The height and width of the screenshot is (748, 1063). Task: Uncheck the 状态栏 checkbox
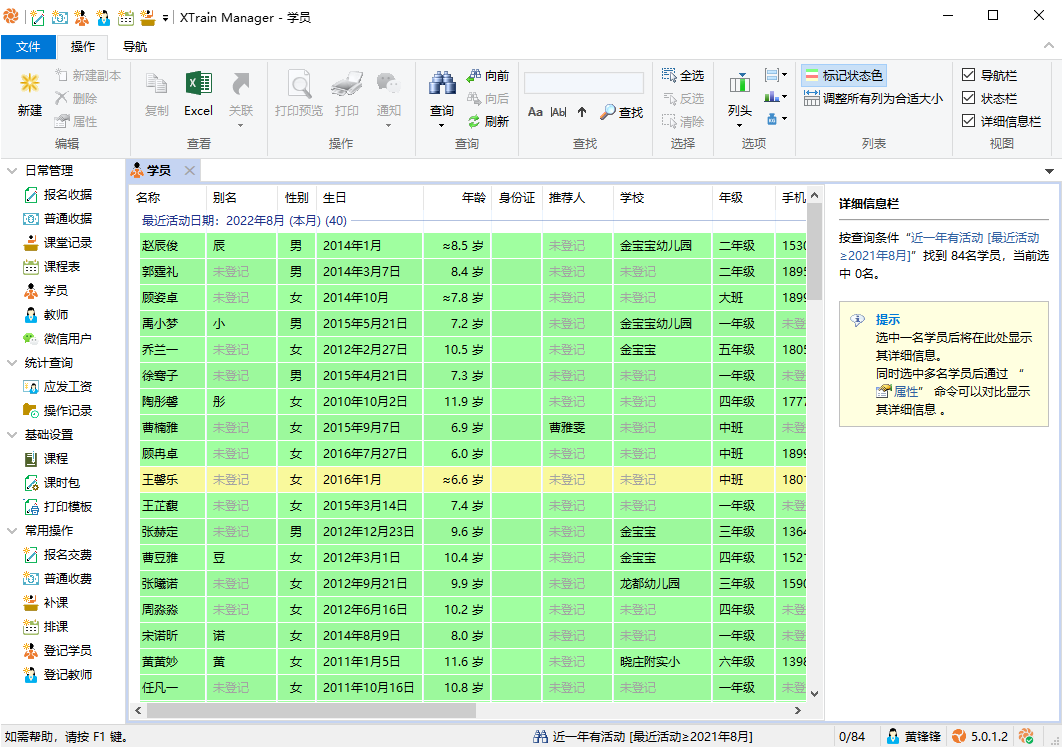(x=968, y=98)
